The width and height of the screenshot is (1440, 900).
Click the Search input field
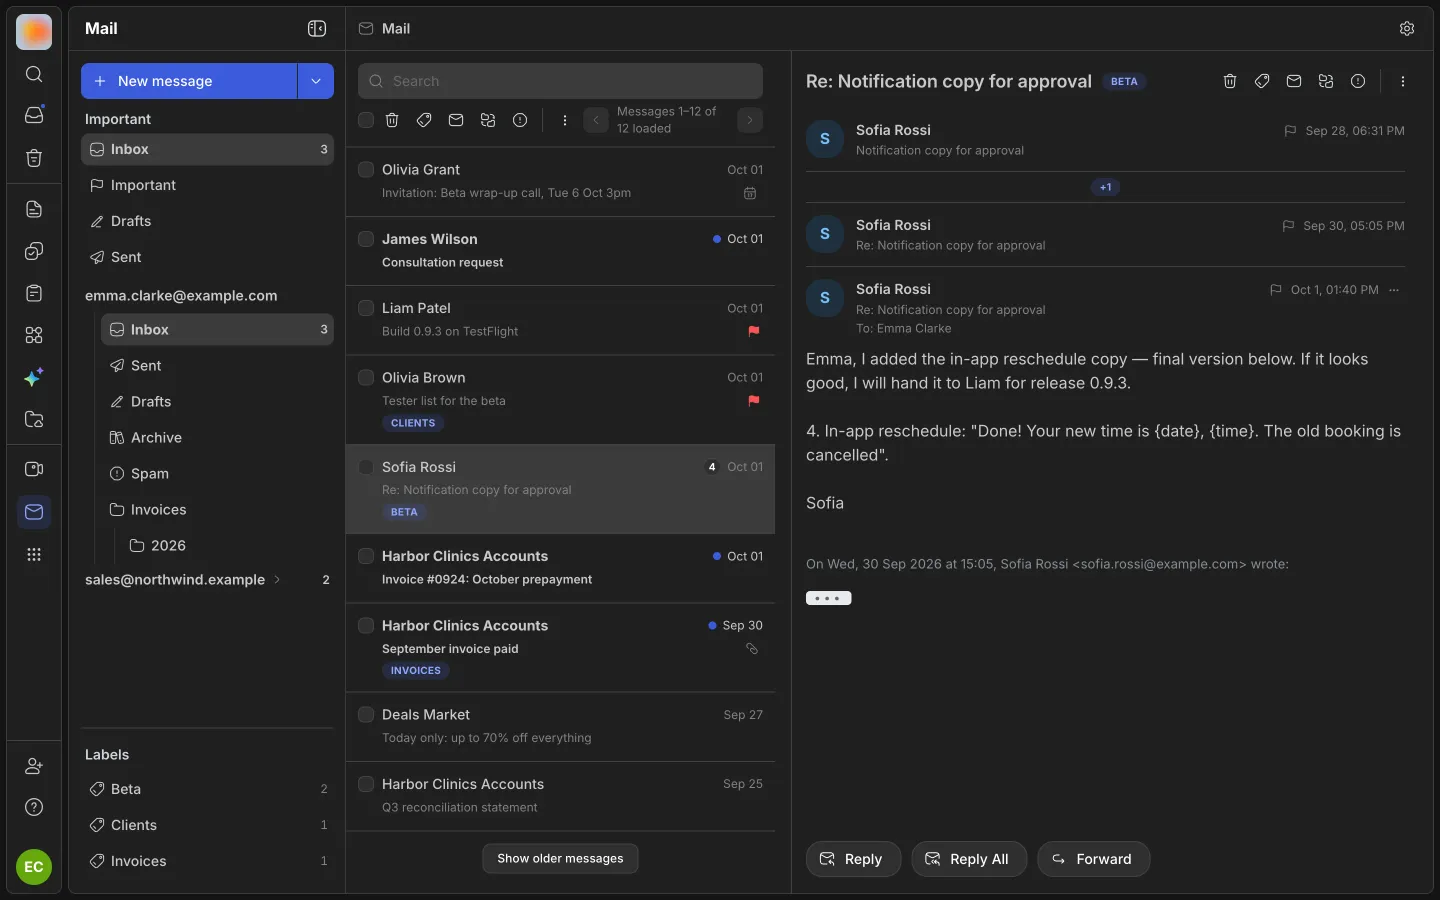(560, 81)
